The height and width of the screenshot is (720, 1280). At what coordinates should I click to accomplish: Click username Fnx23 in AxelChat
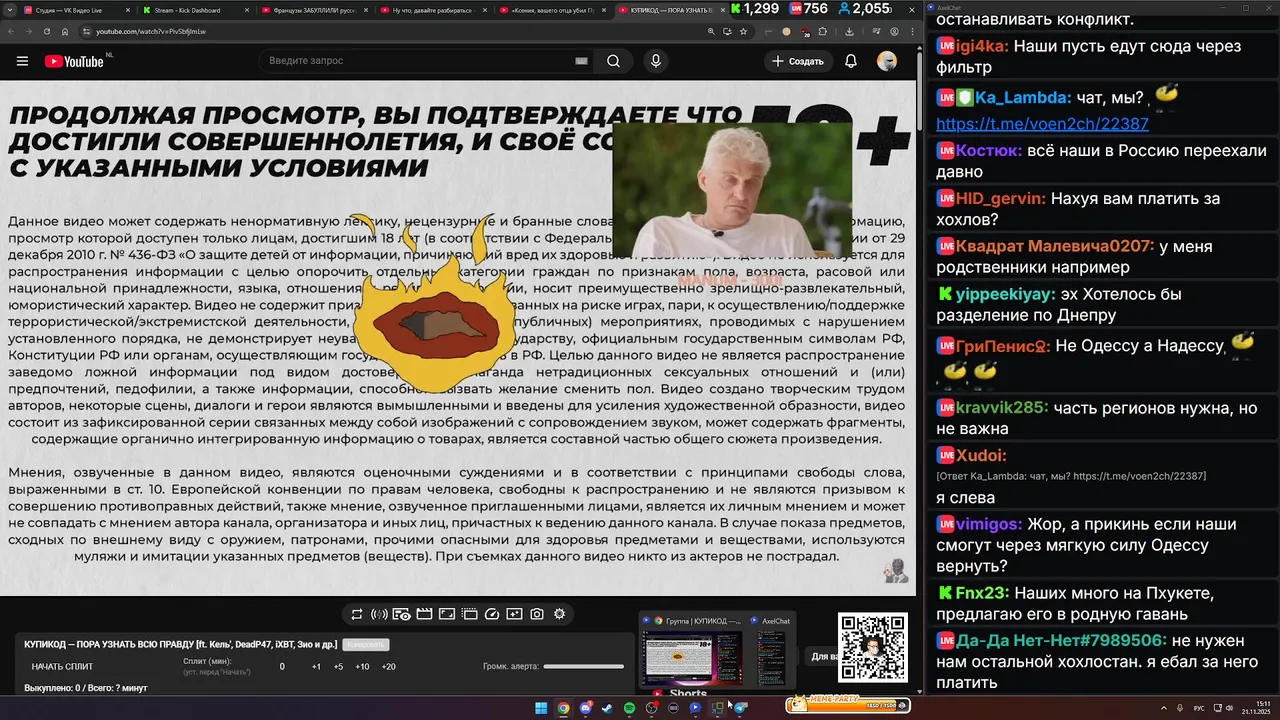coord(982,593)
